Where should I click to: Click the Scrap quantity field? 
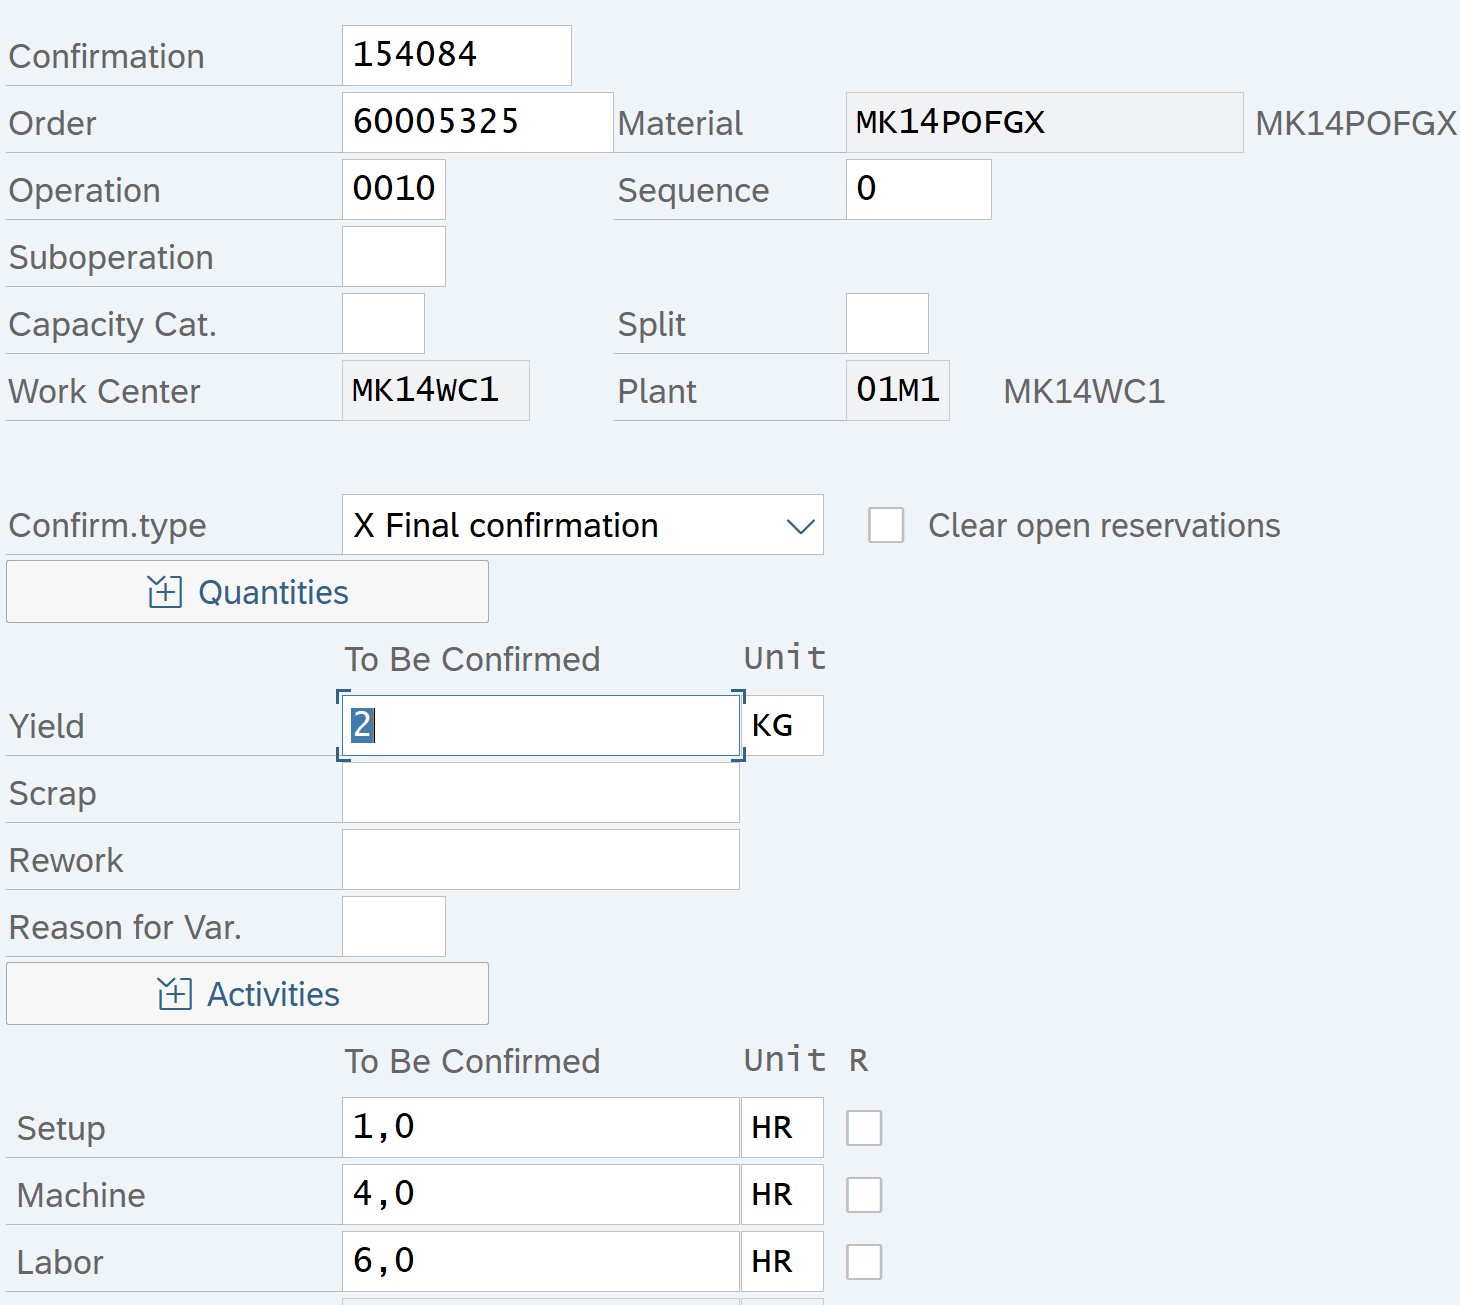[540, 793]
